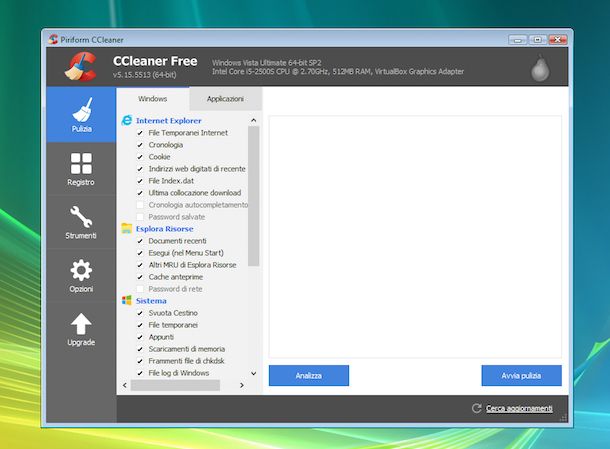Maximize the Piriform CCleaner window
The width and height of the screenshot is (610, 449).
(538, 40)
